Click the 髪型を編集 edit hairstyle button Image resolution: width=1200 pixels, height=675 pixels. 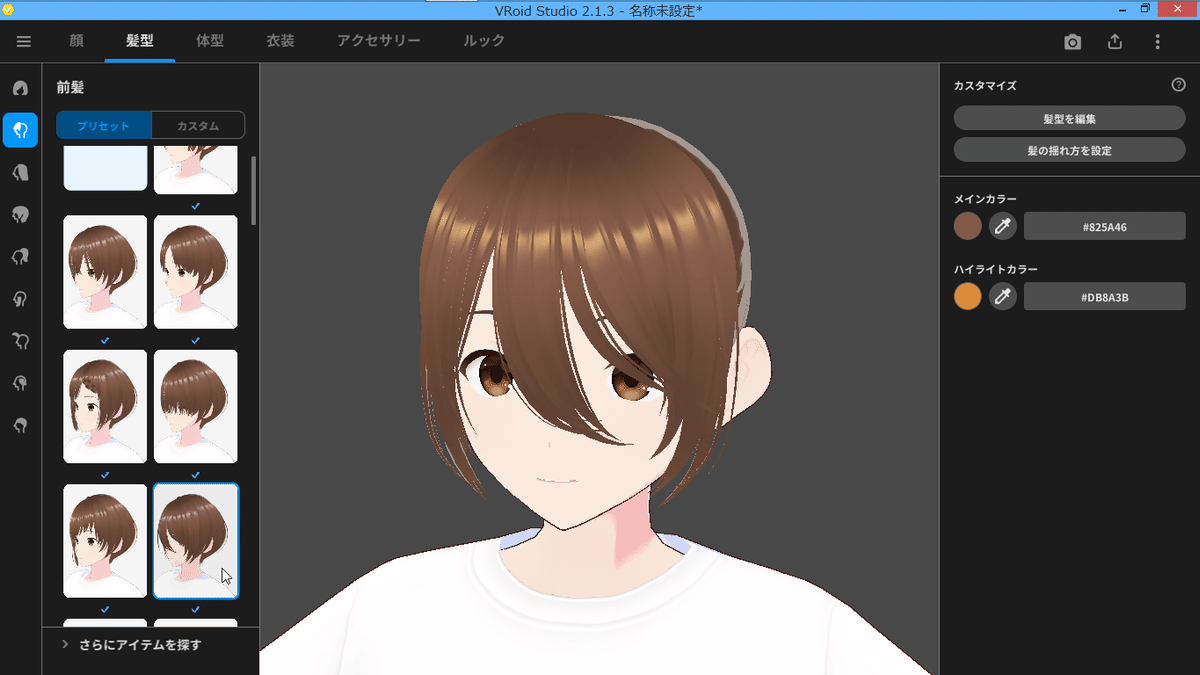1068,117
